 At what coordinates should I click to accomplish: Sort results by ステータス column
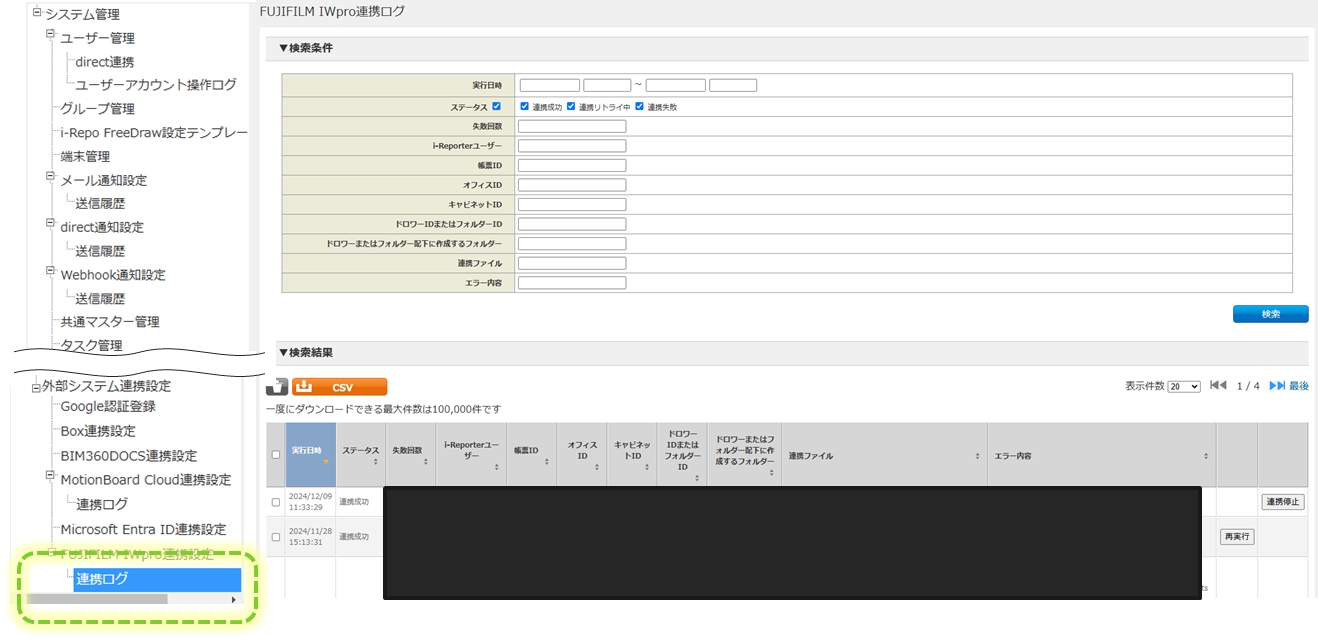(360, 455)
